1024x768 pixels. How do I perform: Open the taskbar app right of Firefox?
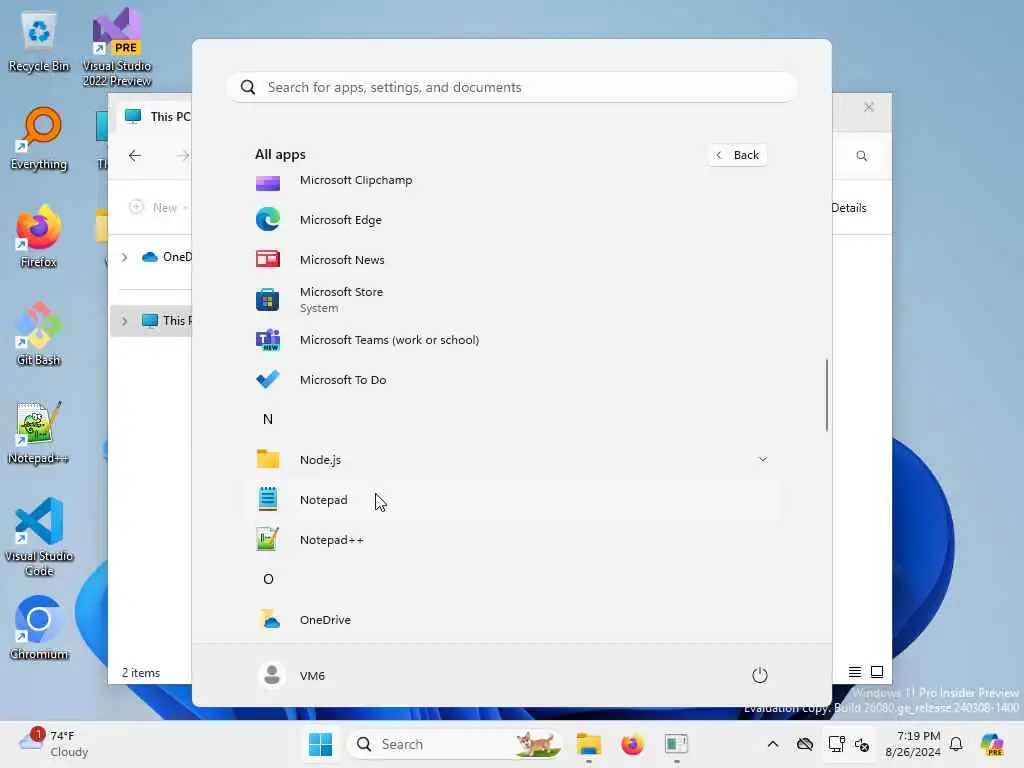click(676, 744)
